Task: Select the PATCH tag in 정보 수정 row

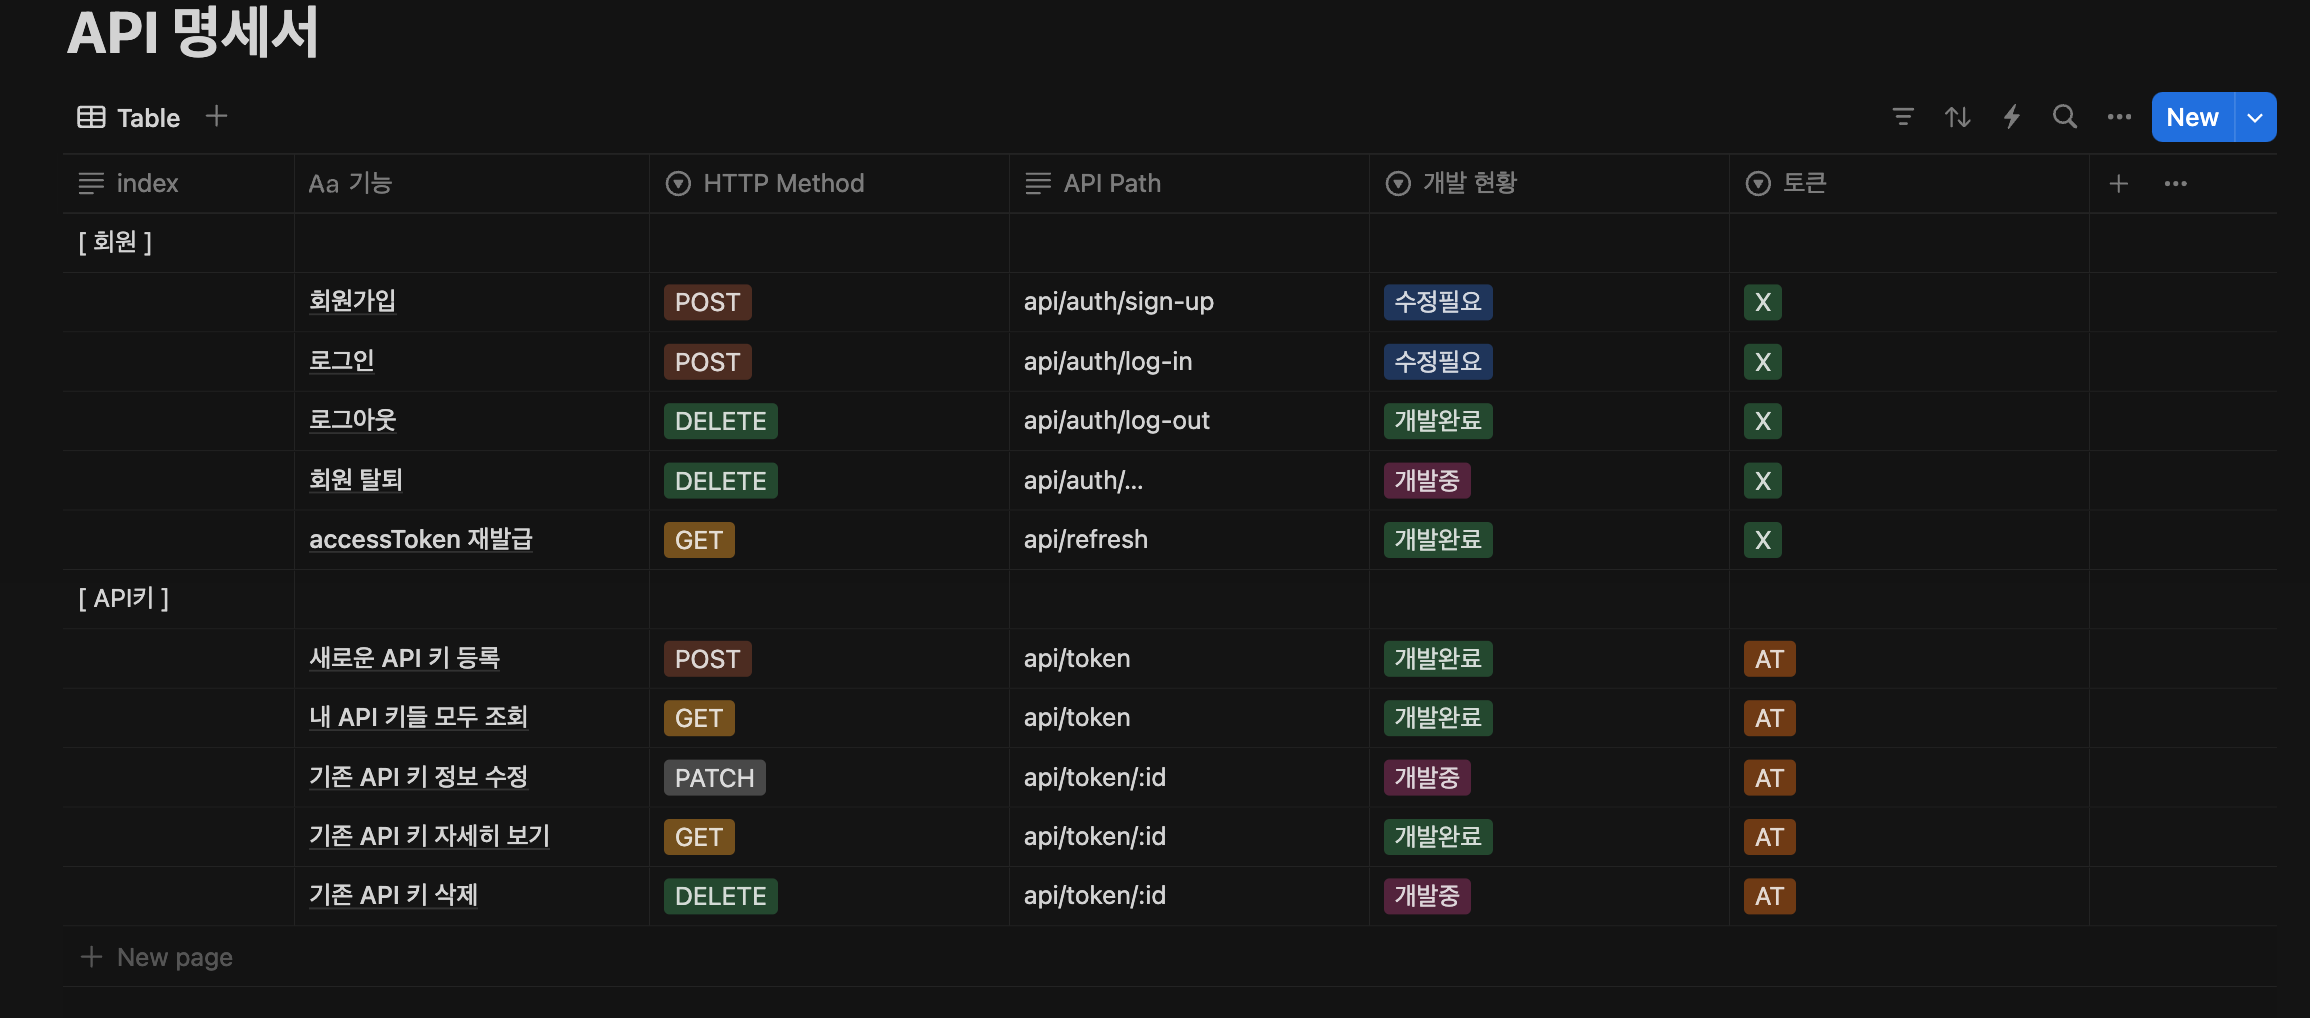Action: tap(714, 778)
